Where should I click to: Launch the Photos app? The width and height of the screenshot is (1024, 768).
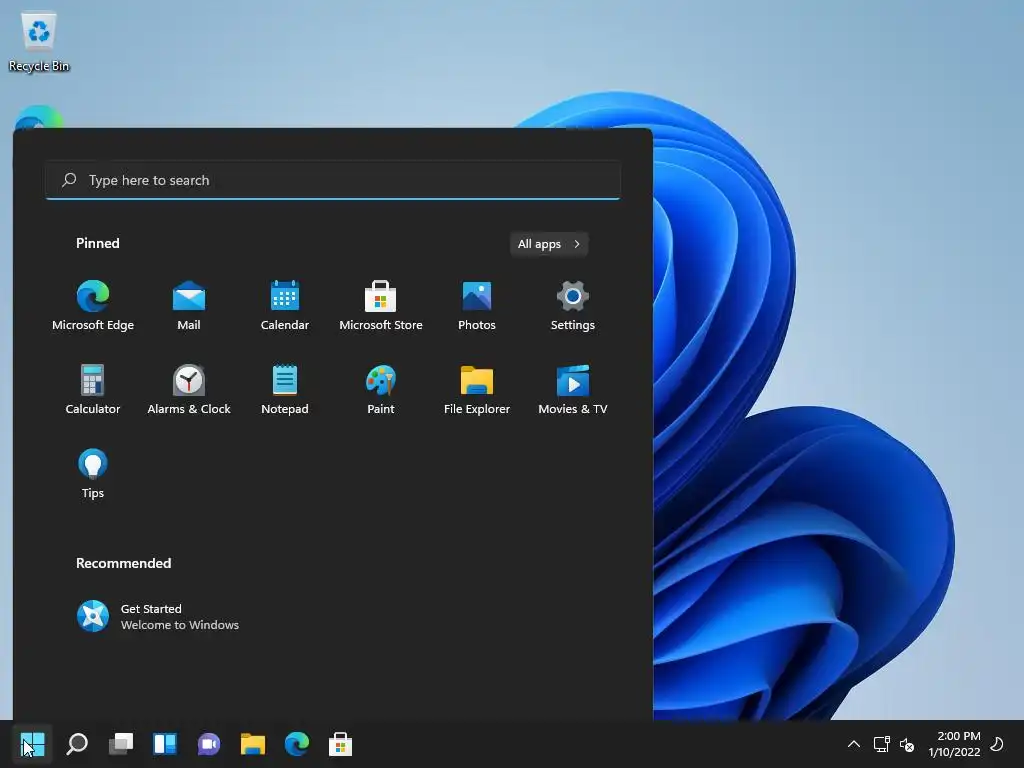[x=477, y=305]
